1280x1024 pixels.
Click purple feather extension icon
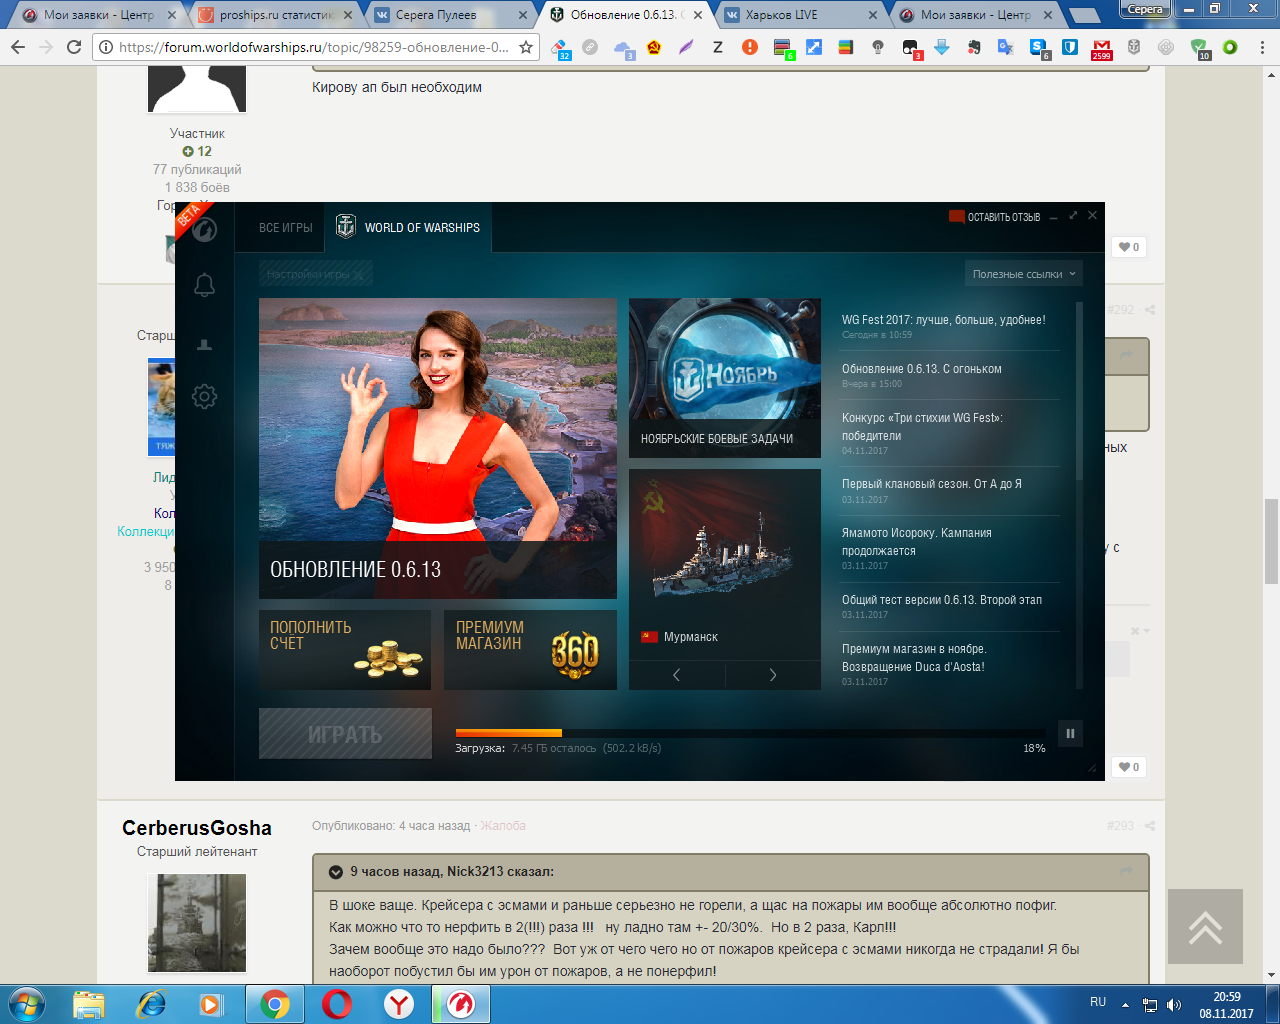tap(686, 47)
